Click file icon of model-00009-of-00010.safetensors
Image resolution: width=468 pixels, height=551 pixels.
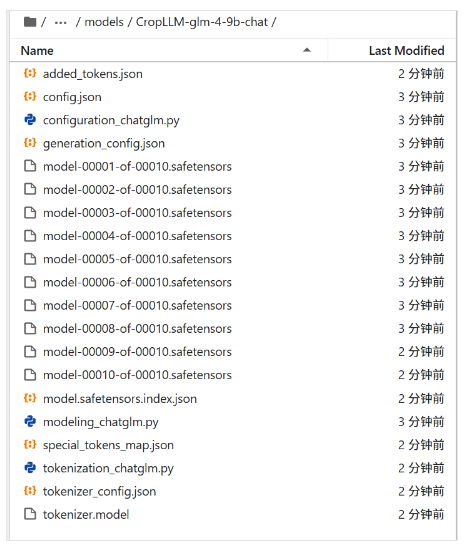(30, 351)
